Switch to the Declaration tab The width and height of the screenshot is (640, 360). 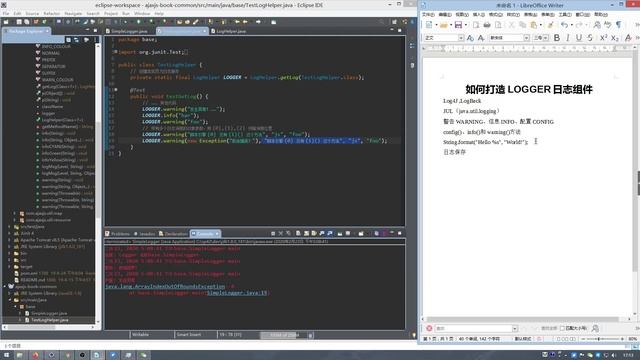click(x=173, y=233)
